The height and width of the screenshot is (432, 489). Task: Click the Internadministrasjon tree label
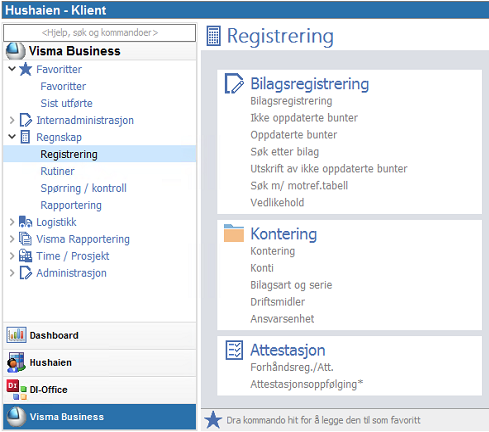coord(85,120)
